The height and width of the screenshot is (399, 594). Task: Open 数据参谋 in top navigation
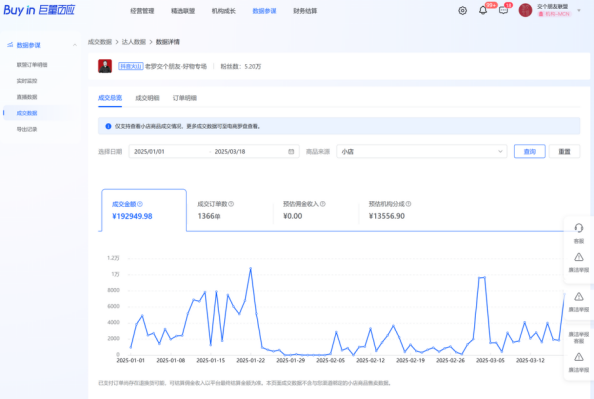tap(264, 11)
